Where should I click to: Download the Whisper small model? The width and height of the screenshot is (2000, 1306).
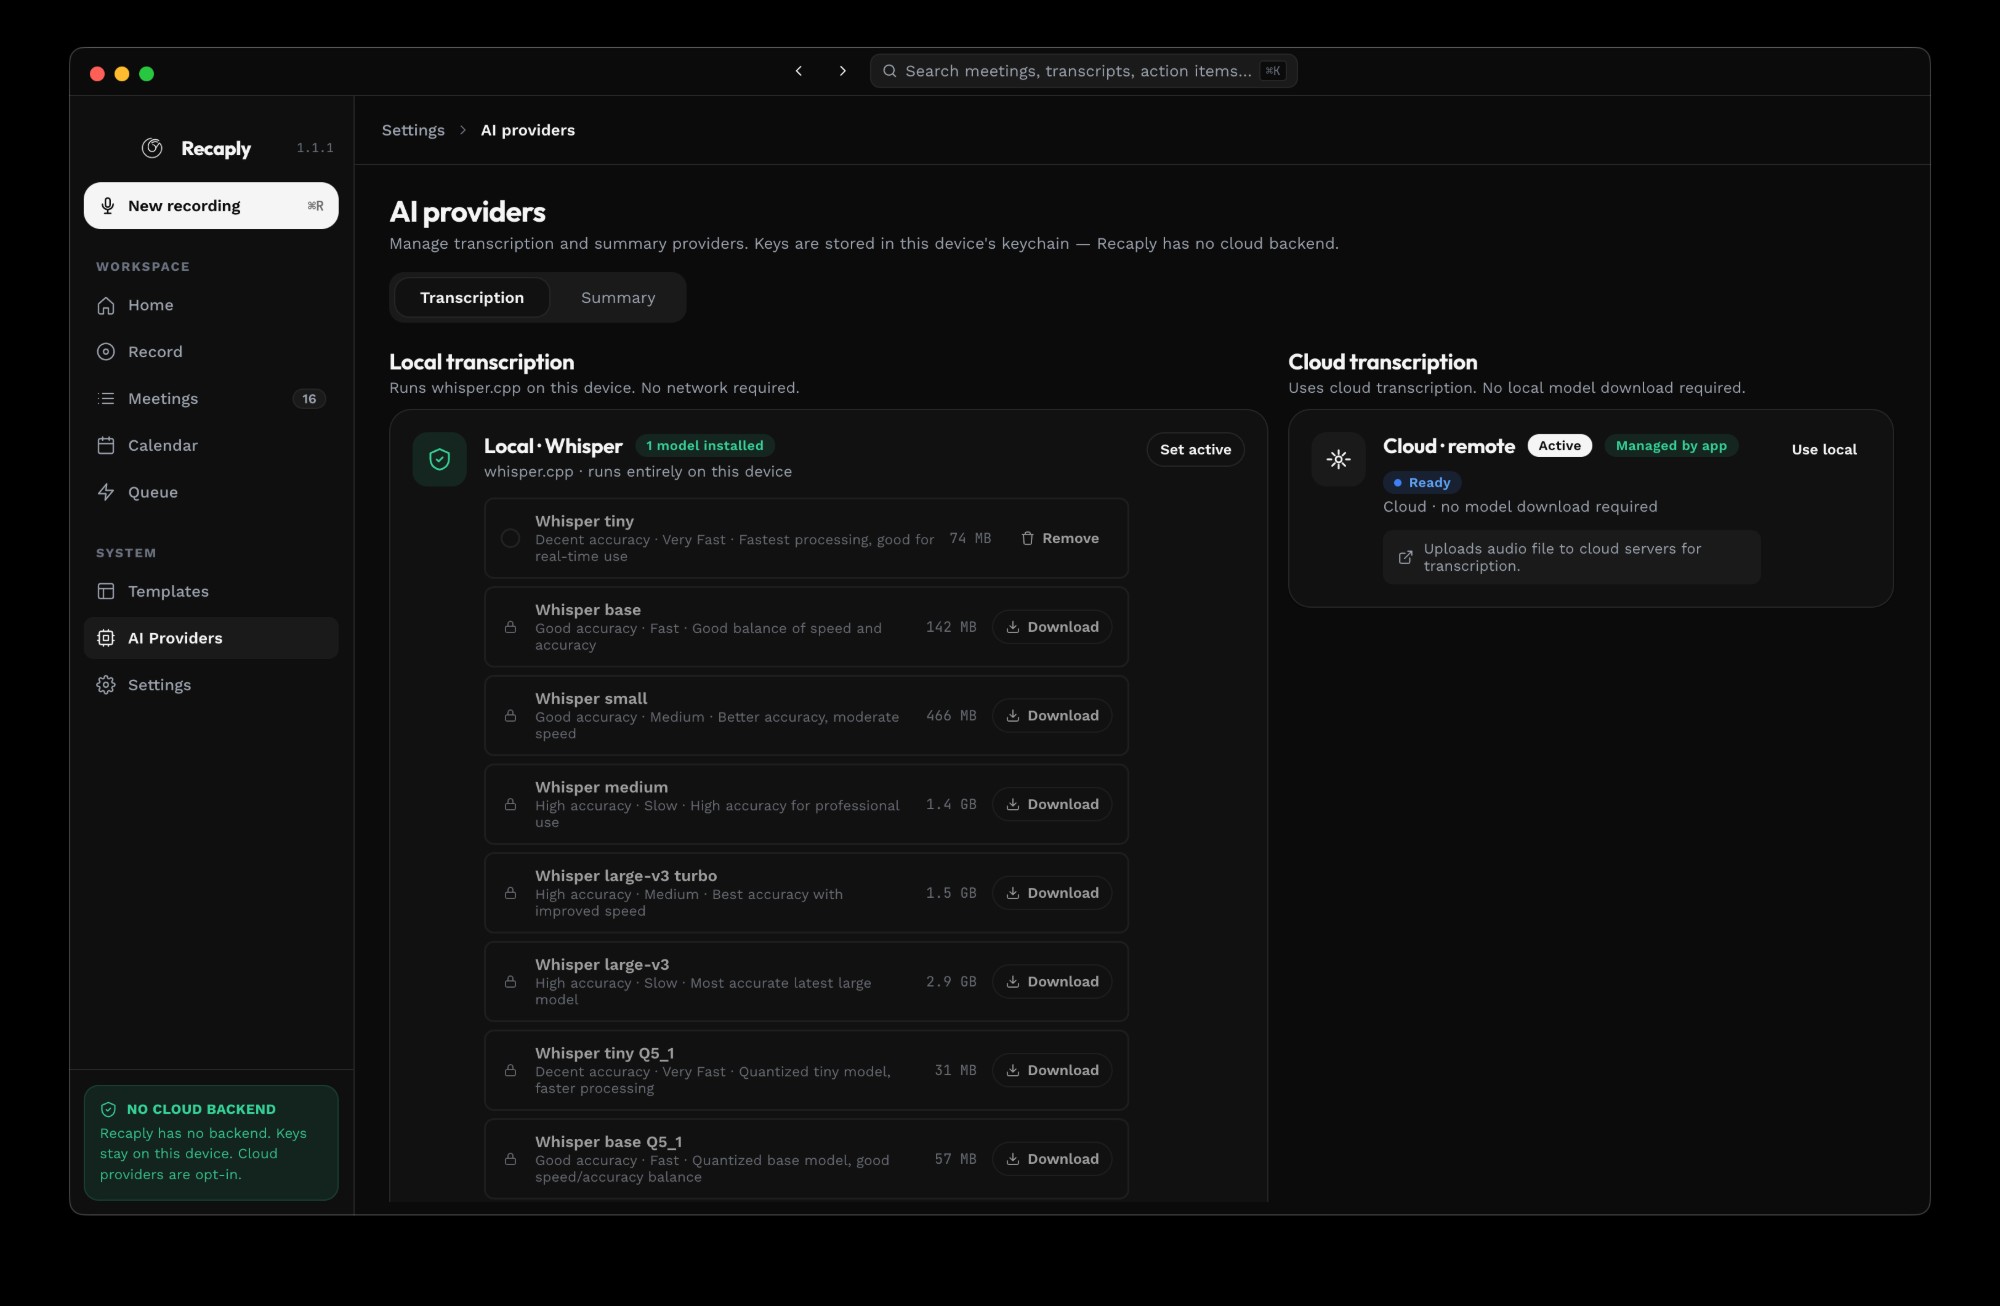(1052, 716)
